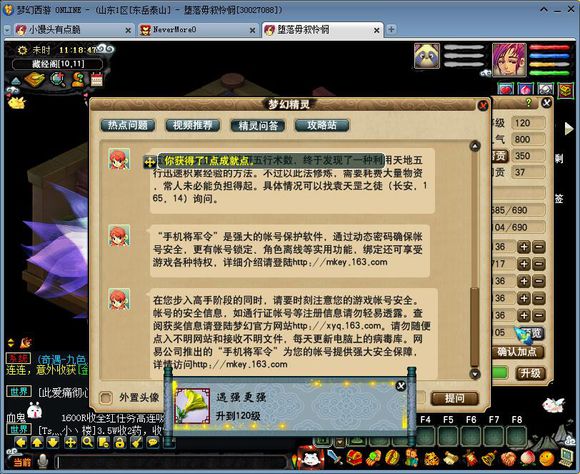Click the red heart status icon

click(x=506, y=90)
